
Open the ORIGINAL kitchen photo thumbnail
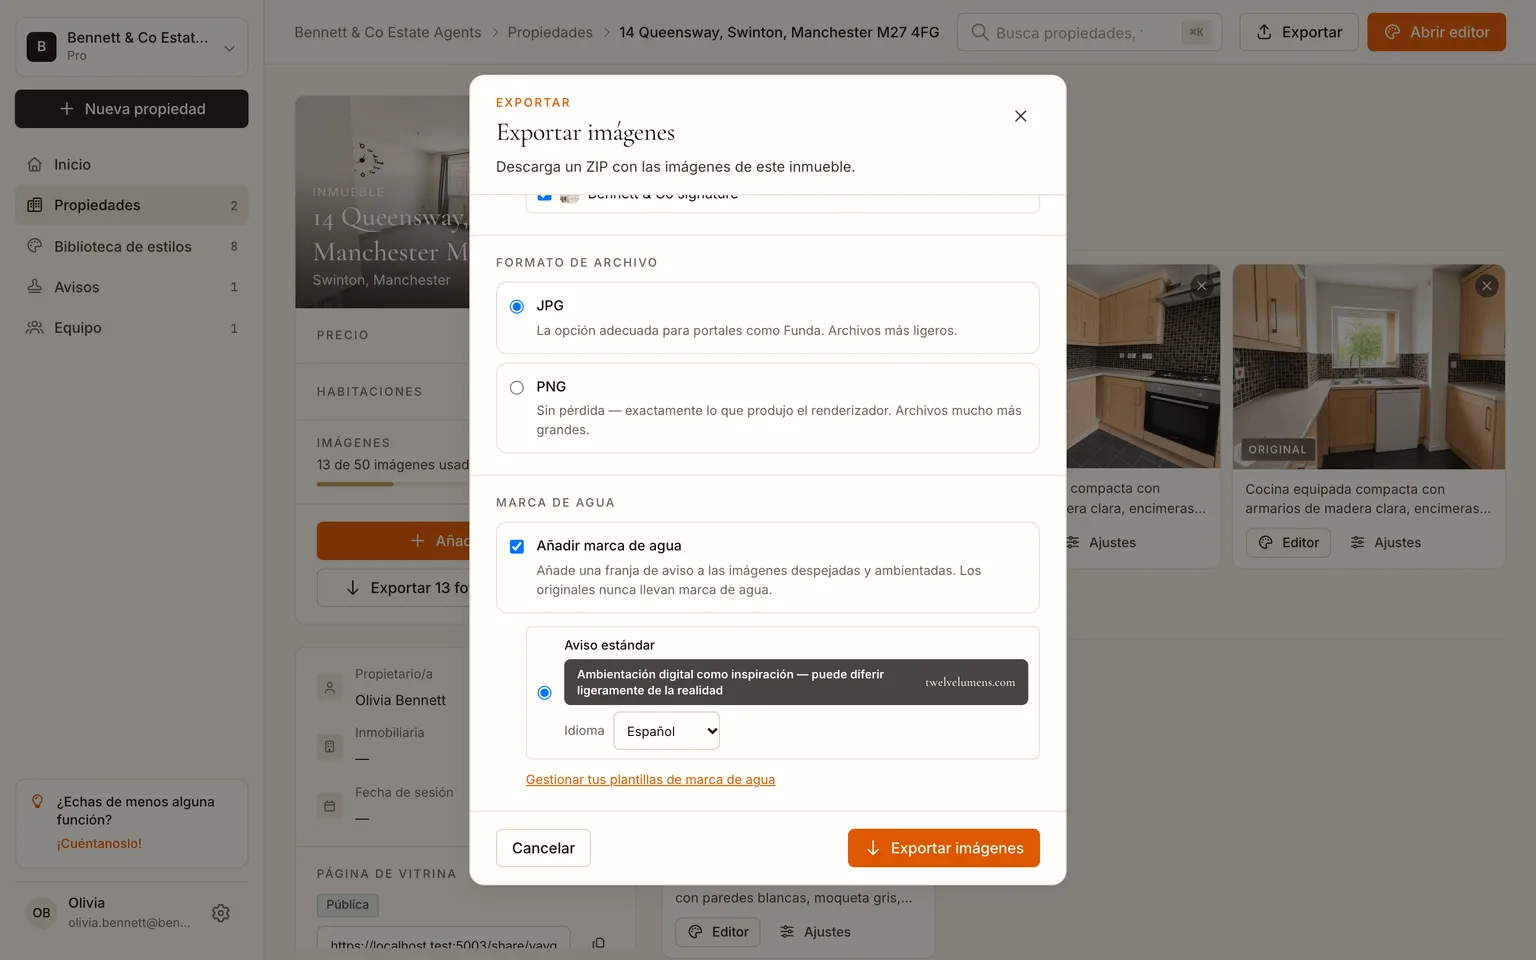click(1369, 367)
